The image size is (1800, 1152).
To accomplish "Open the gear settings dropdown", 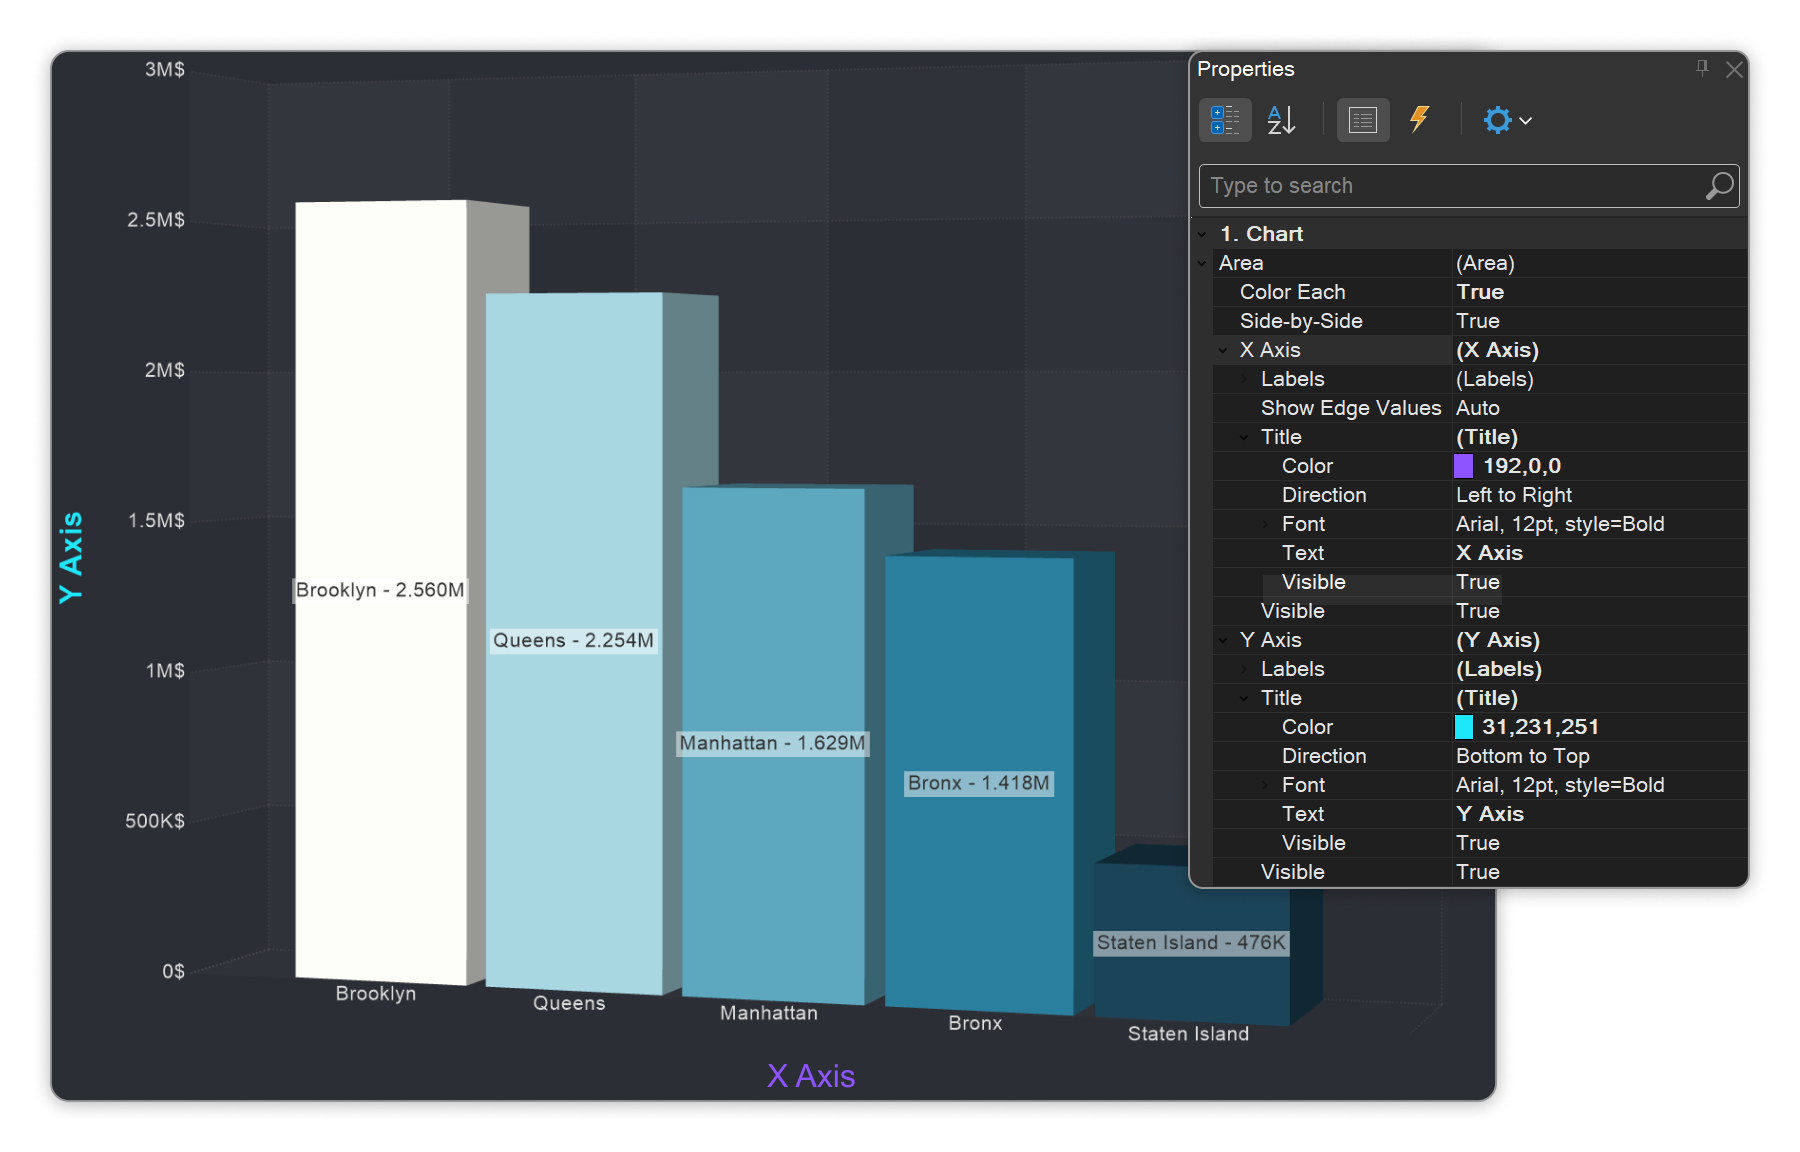I will 1507,121.
